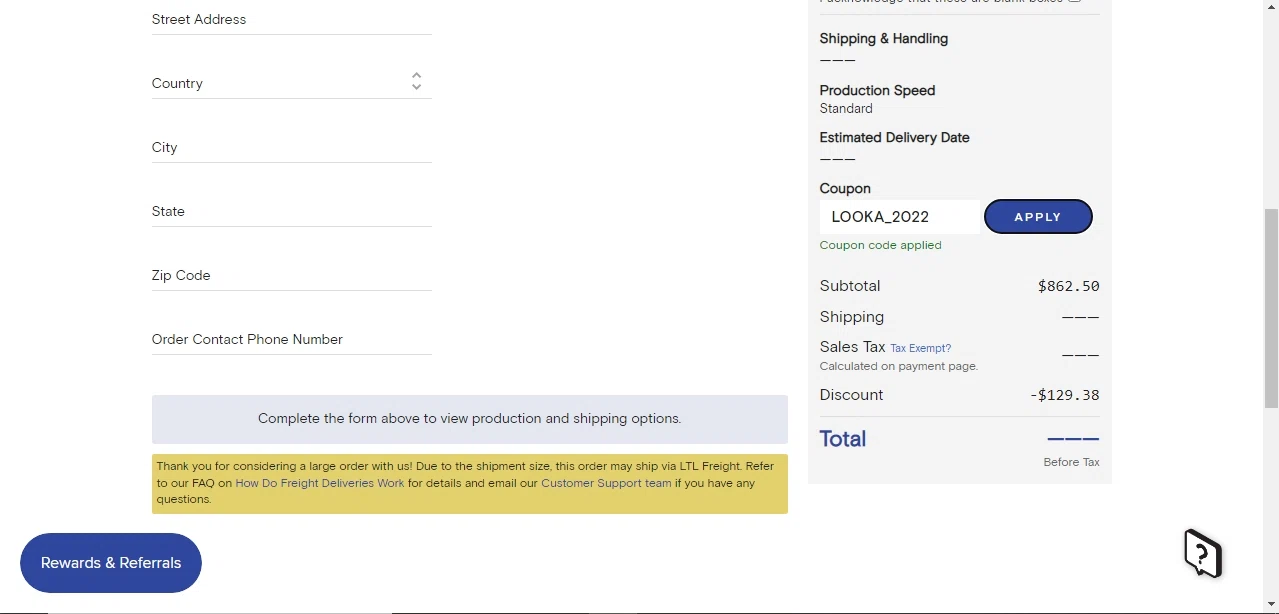Select the subtotal amount $862.50
The width and height of the screenshot is (1279, 614).
pos(1068,286)
